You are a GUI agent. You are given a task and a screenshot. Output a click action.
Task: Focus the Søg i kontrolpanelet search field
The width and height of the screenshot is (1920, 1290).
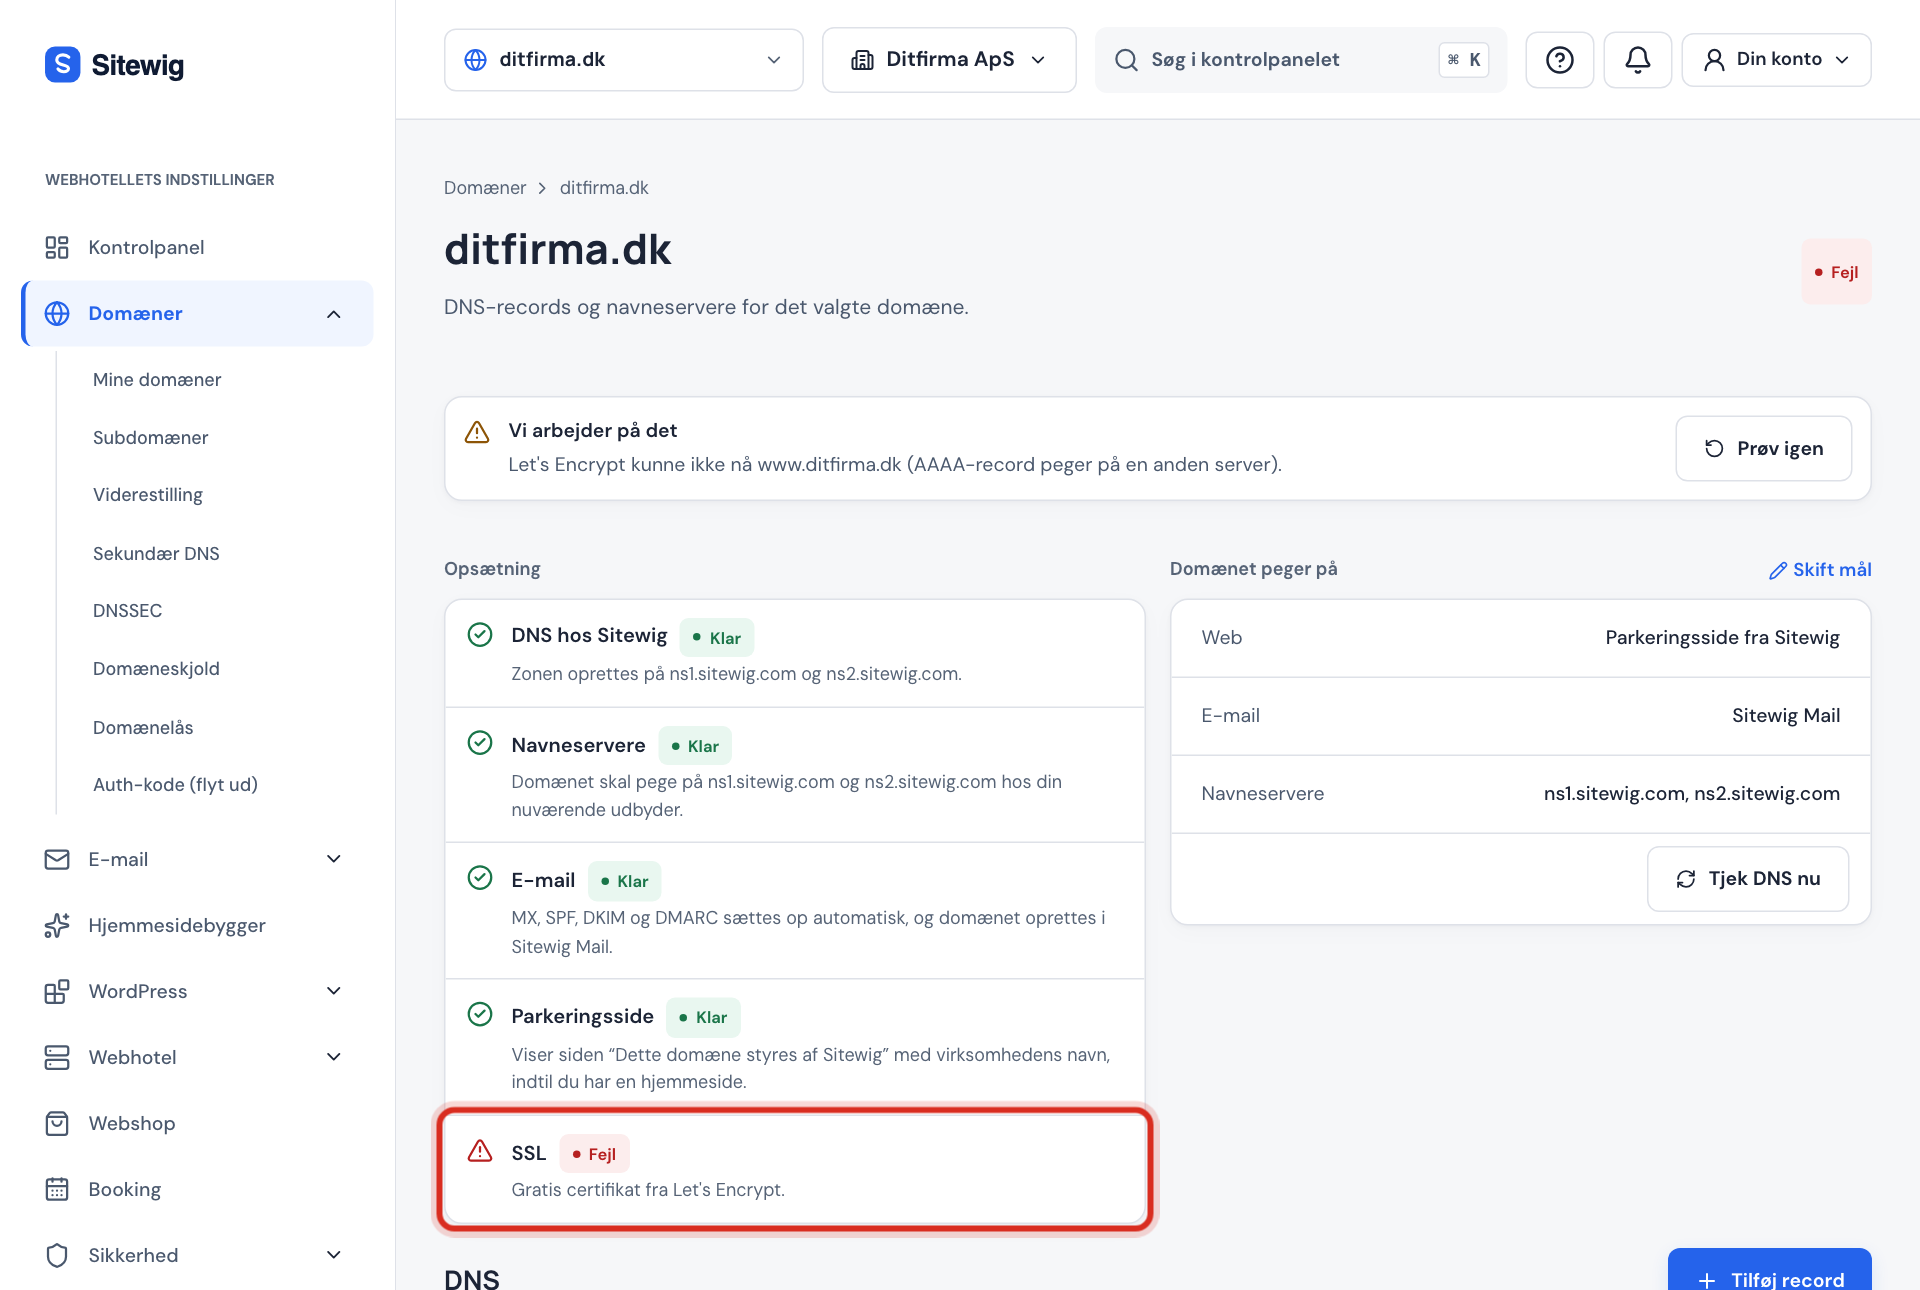pyautogui.click(x=1300, y=60)
